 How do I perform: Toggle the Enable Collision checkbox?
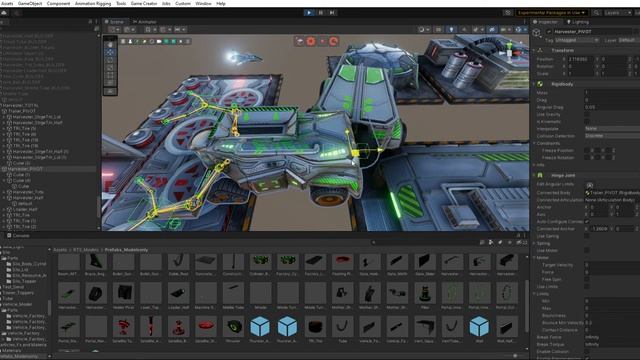coord(587,351)
